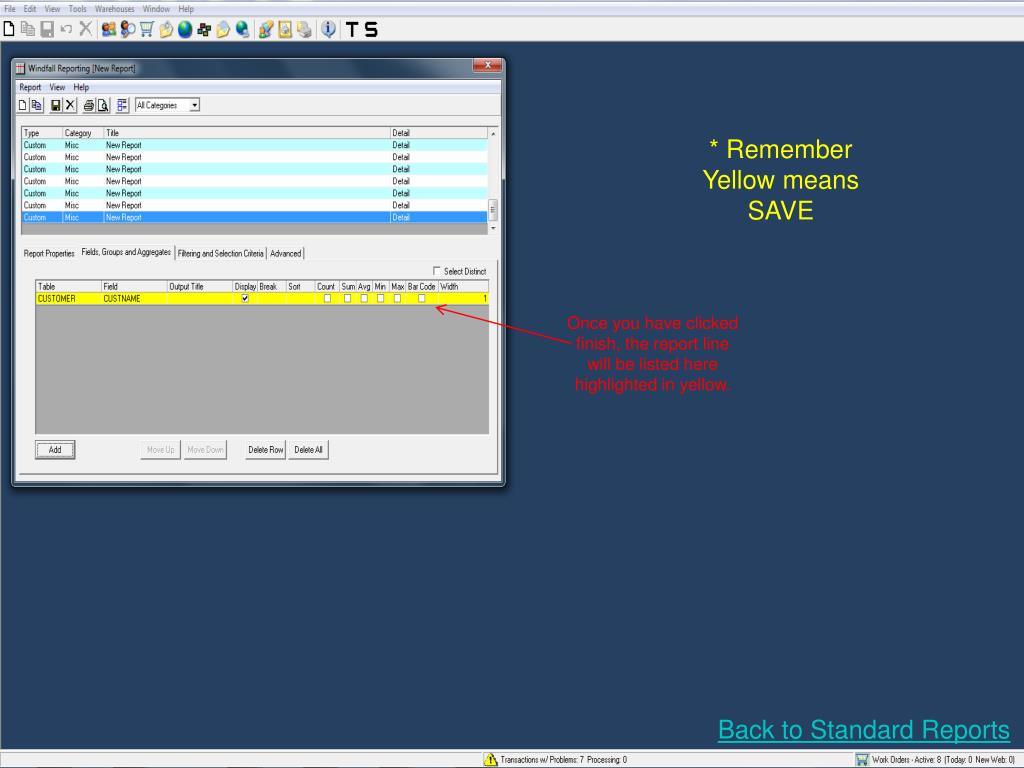This screenshot has width=1024, height=768.
Task: Click the New document icon in main toolbar
Action: [x=9, y=29]
